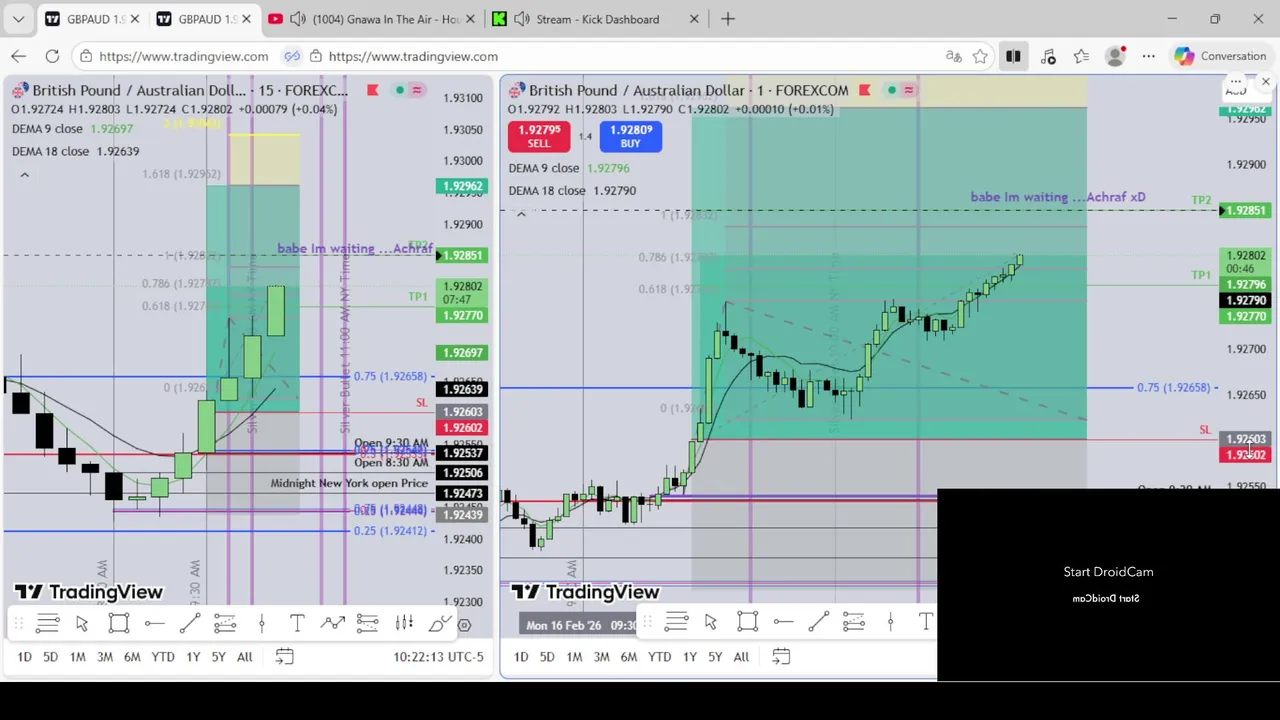Pick the trend line tool in the right chart
1280x720 pixels.
[x=818, y=623]
